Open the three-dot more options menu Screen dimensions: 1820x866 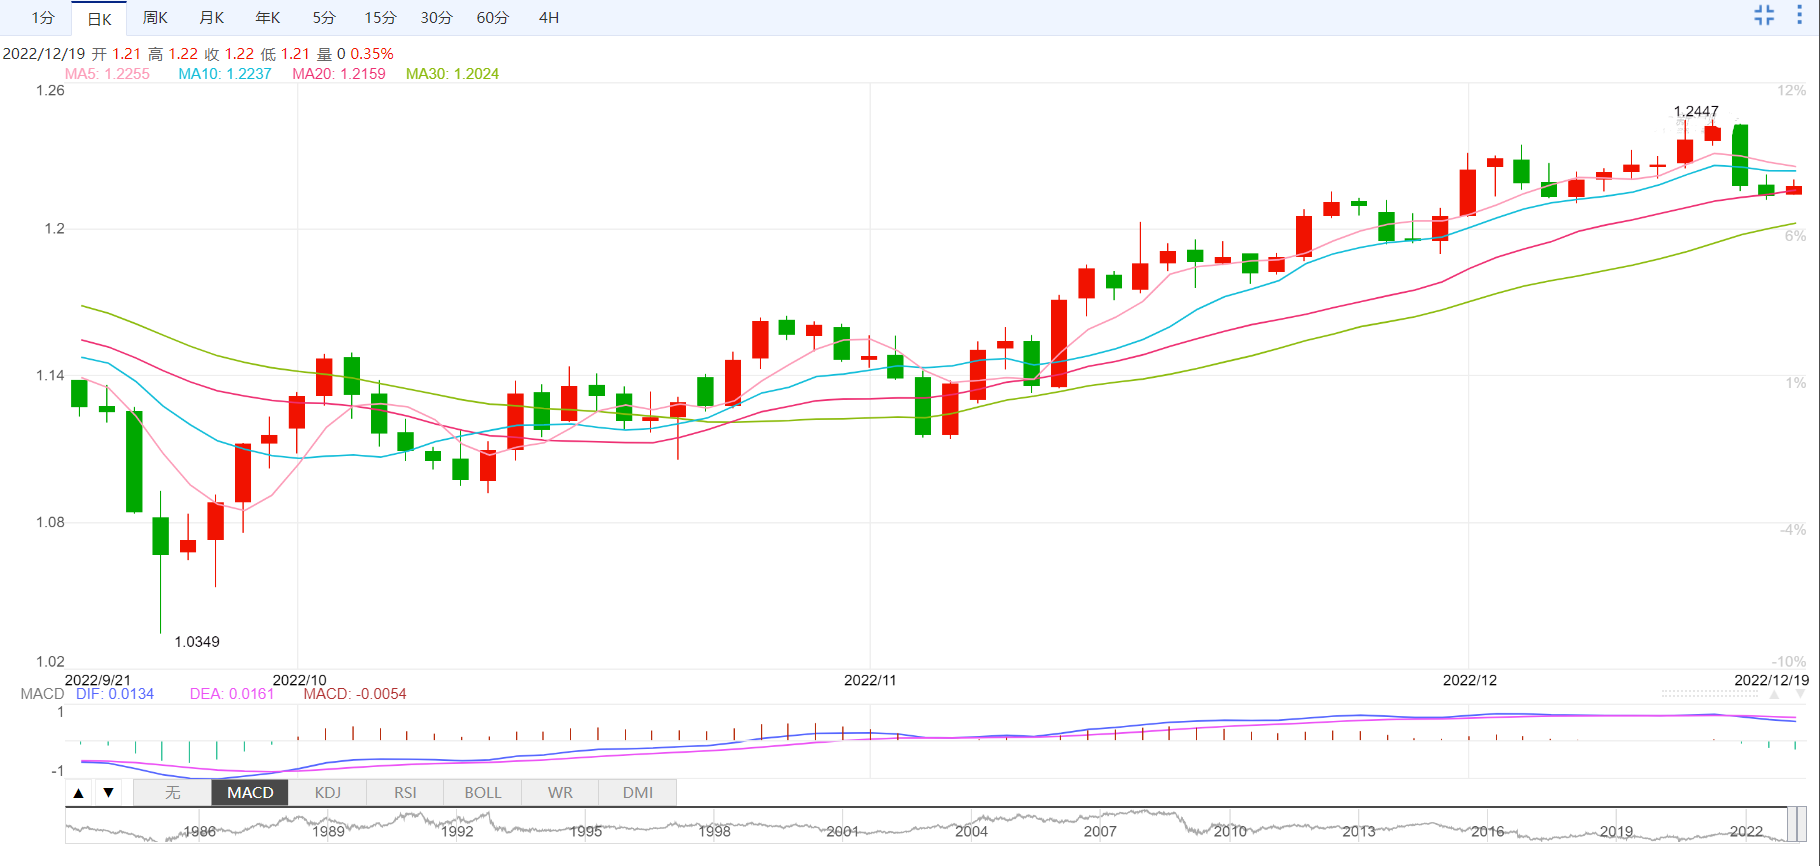pos(1799,15)
